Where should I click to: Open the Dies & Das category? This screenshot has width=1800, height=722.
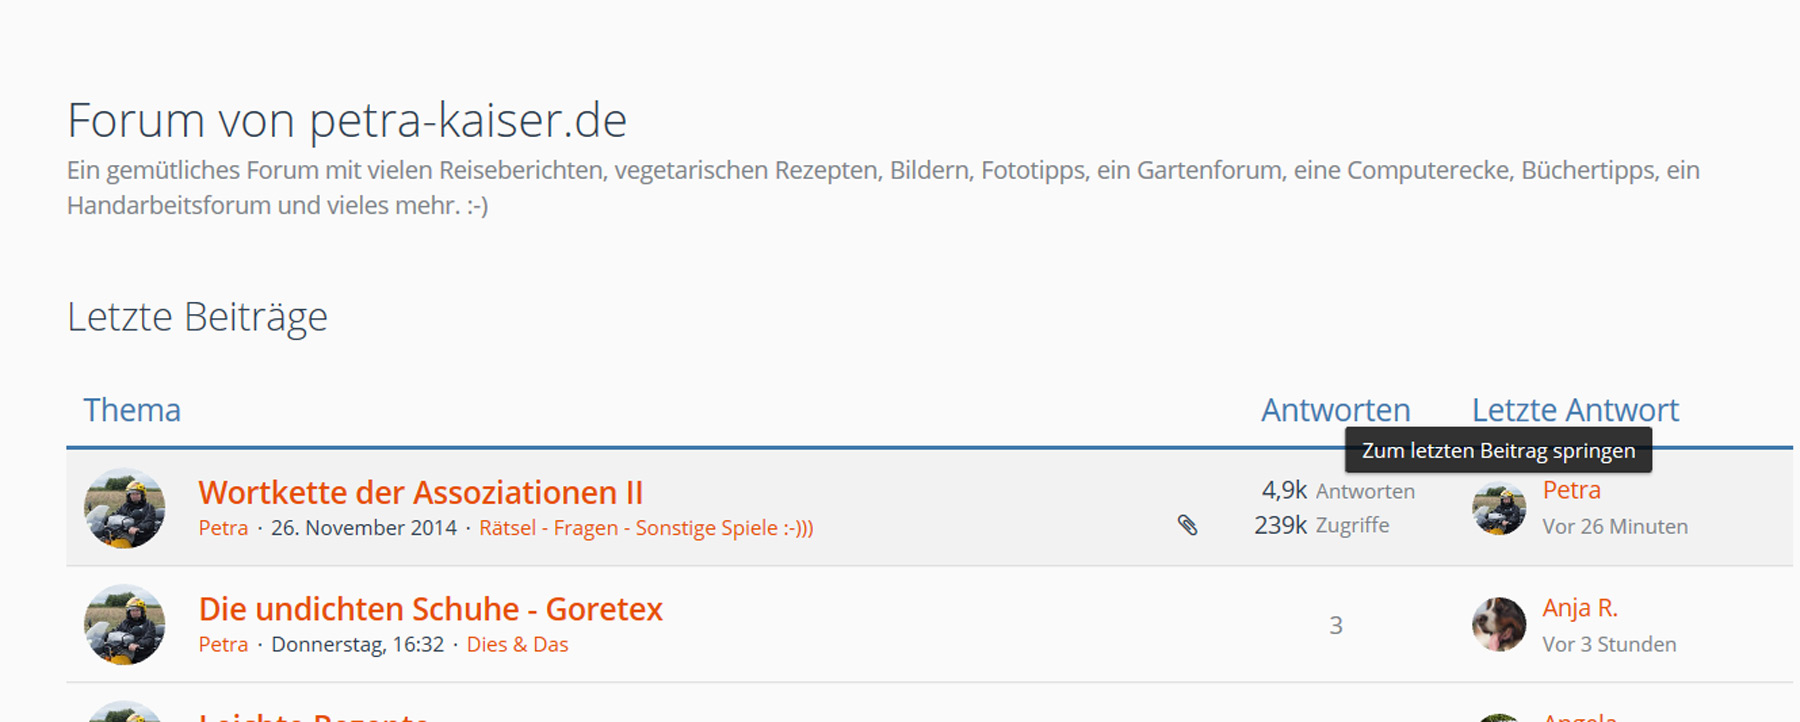[x=517, y=645]
